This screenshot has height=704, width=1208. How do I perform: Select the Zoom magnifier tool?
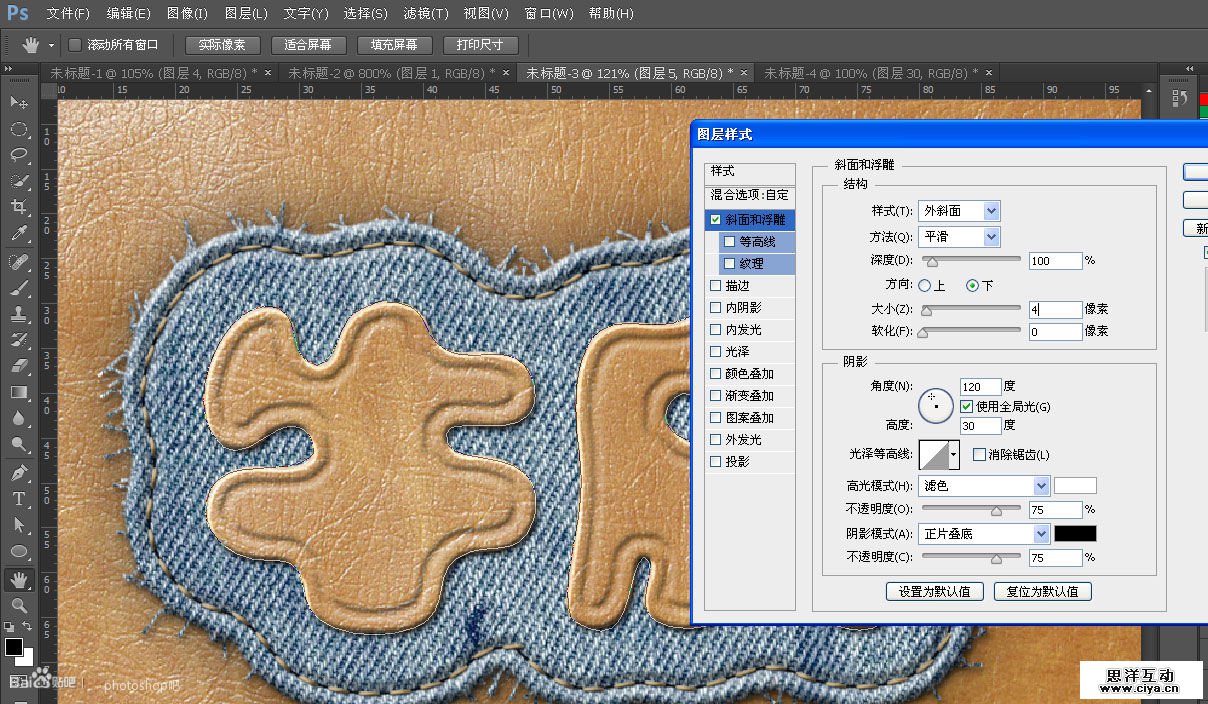[x=18, y=605]
